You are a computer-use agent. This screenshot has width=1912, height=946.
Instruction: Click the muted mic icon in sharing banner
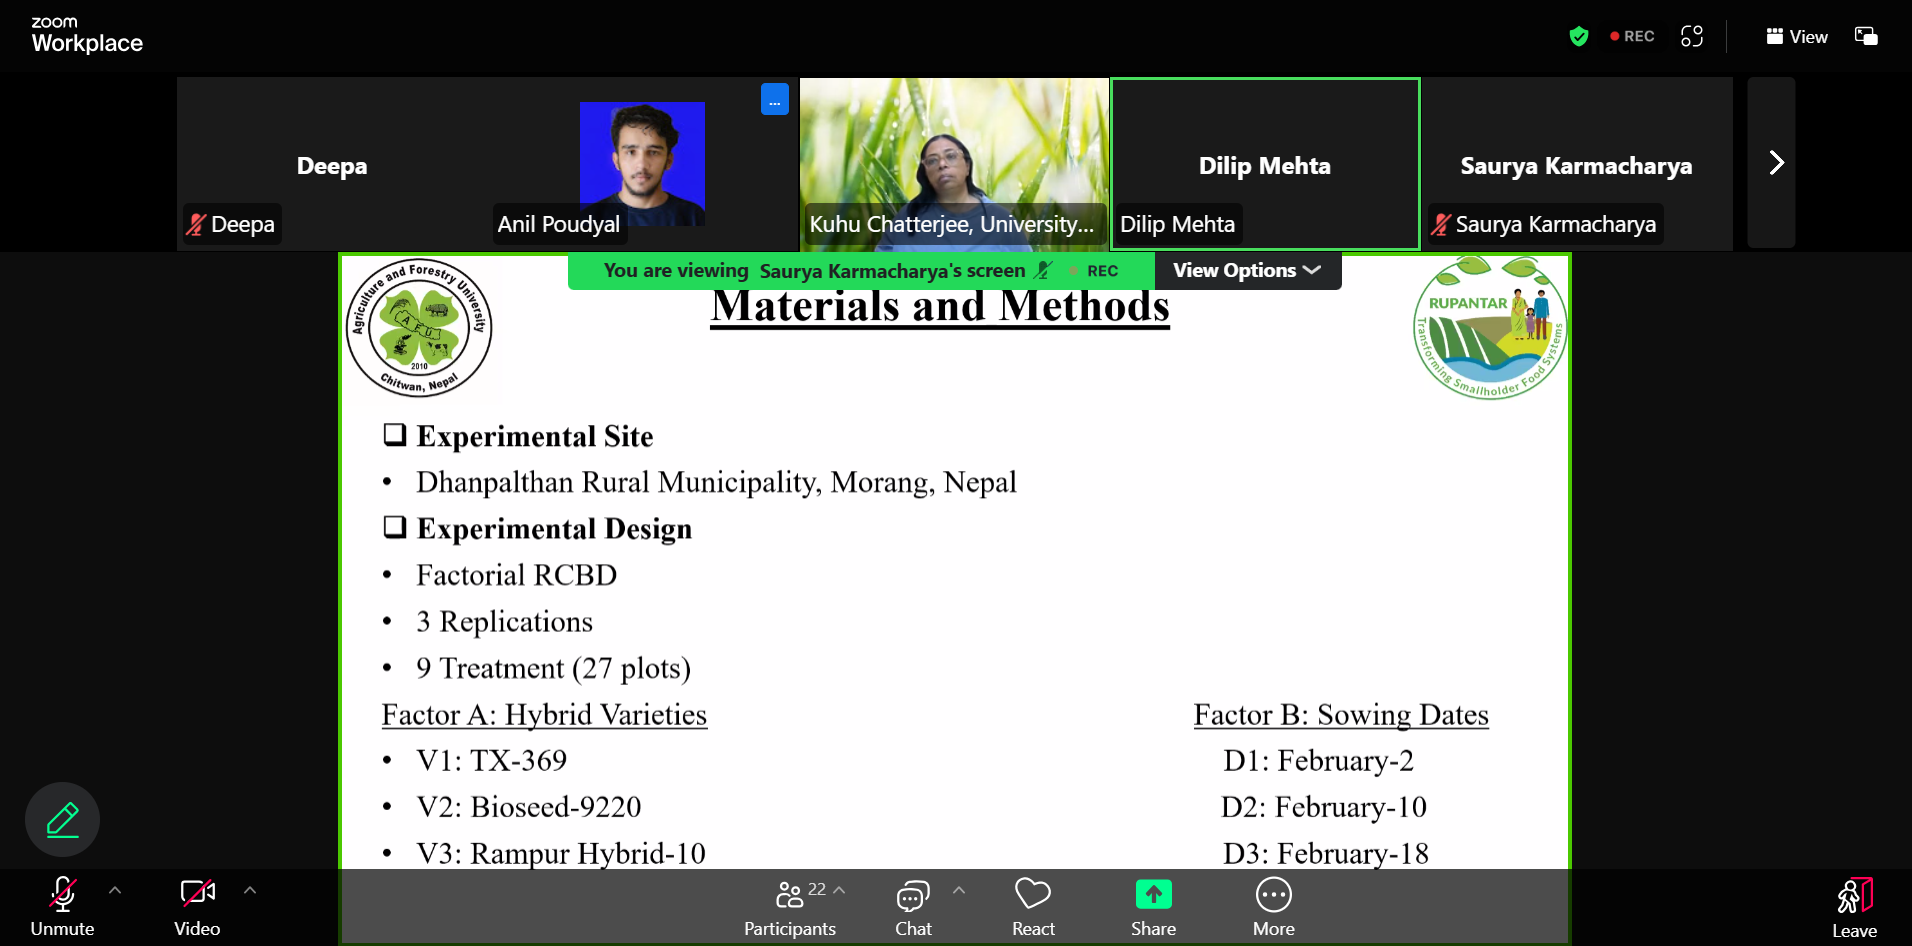(1043, 270)
